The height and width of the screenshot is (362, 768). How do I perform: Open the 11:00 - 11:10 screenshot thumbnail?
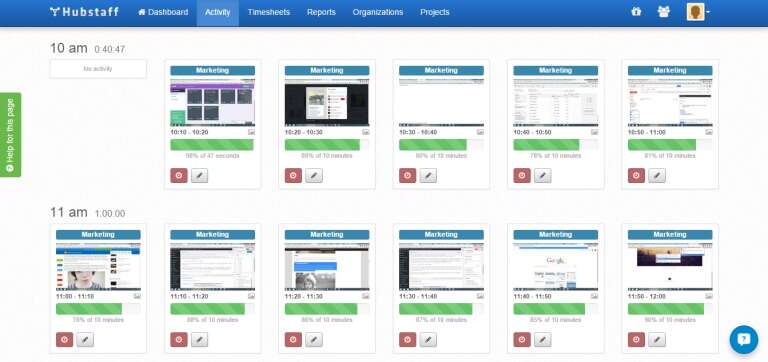point(98,266)
